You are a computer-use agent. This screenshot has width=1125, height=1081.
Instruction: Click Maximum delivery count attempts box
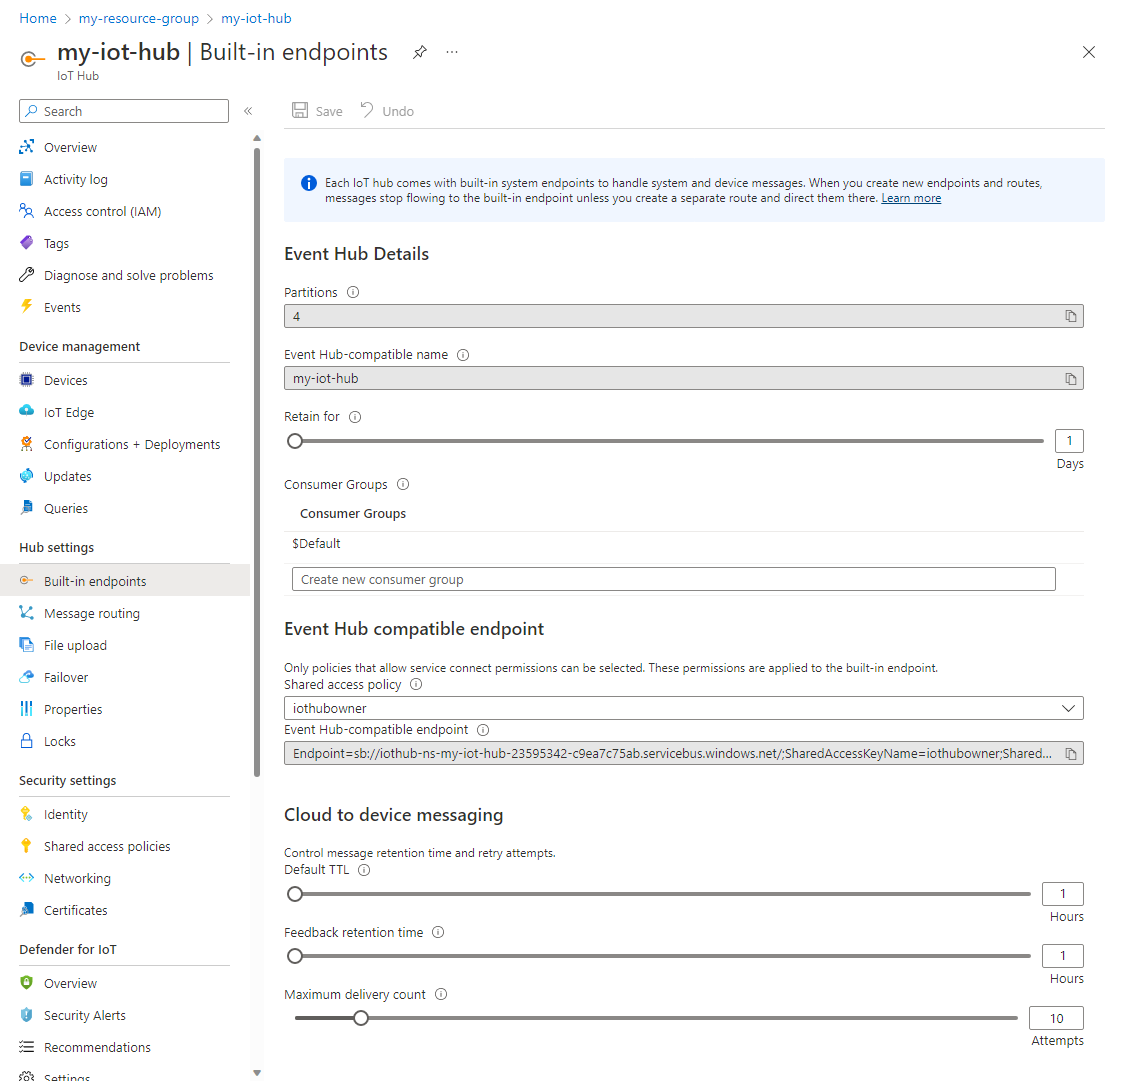(1056, 1018)
